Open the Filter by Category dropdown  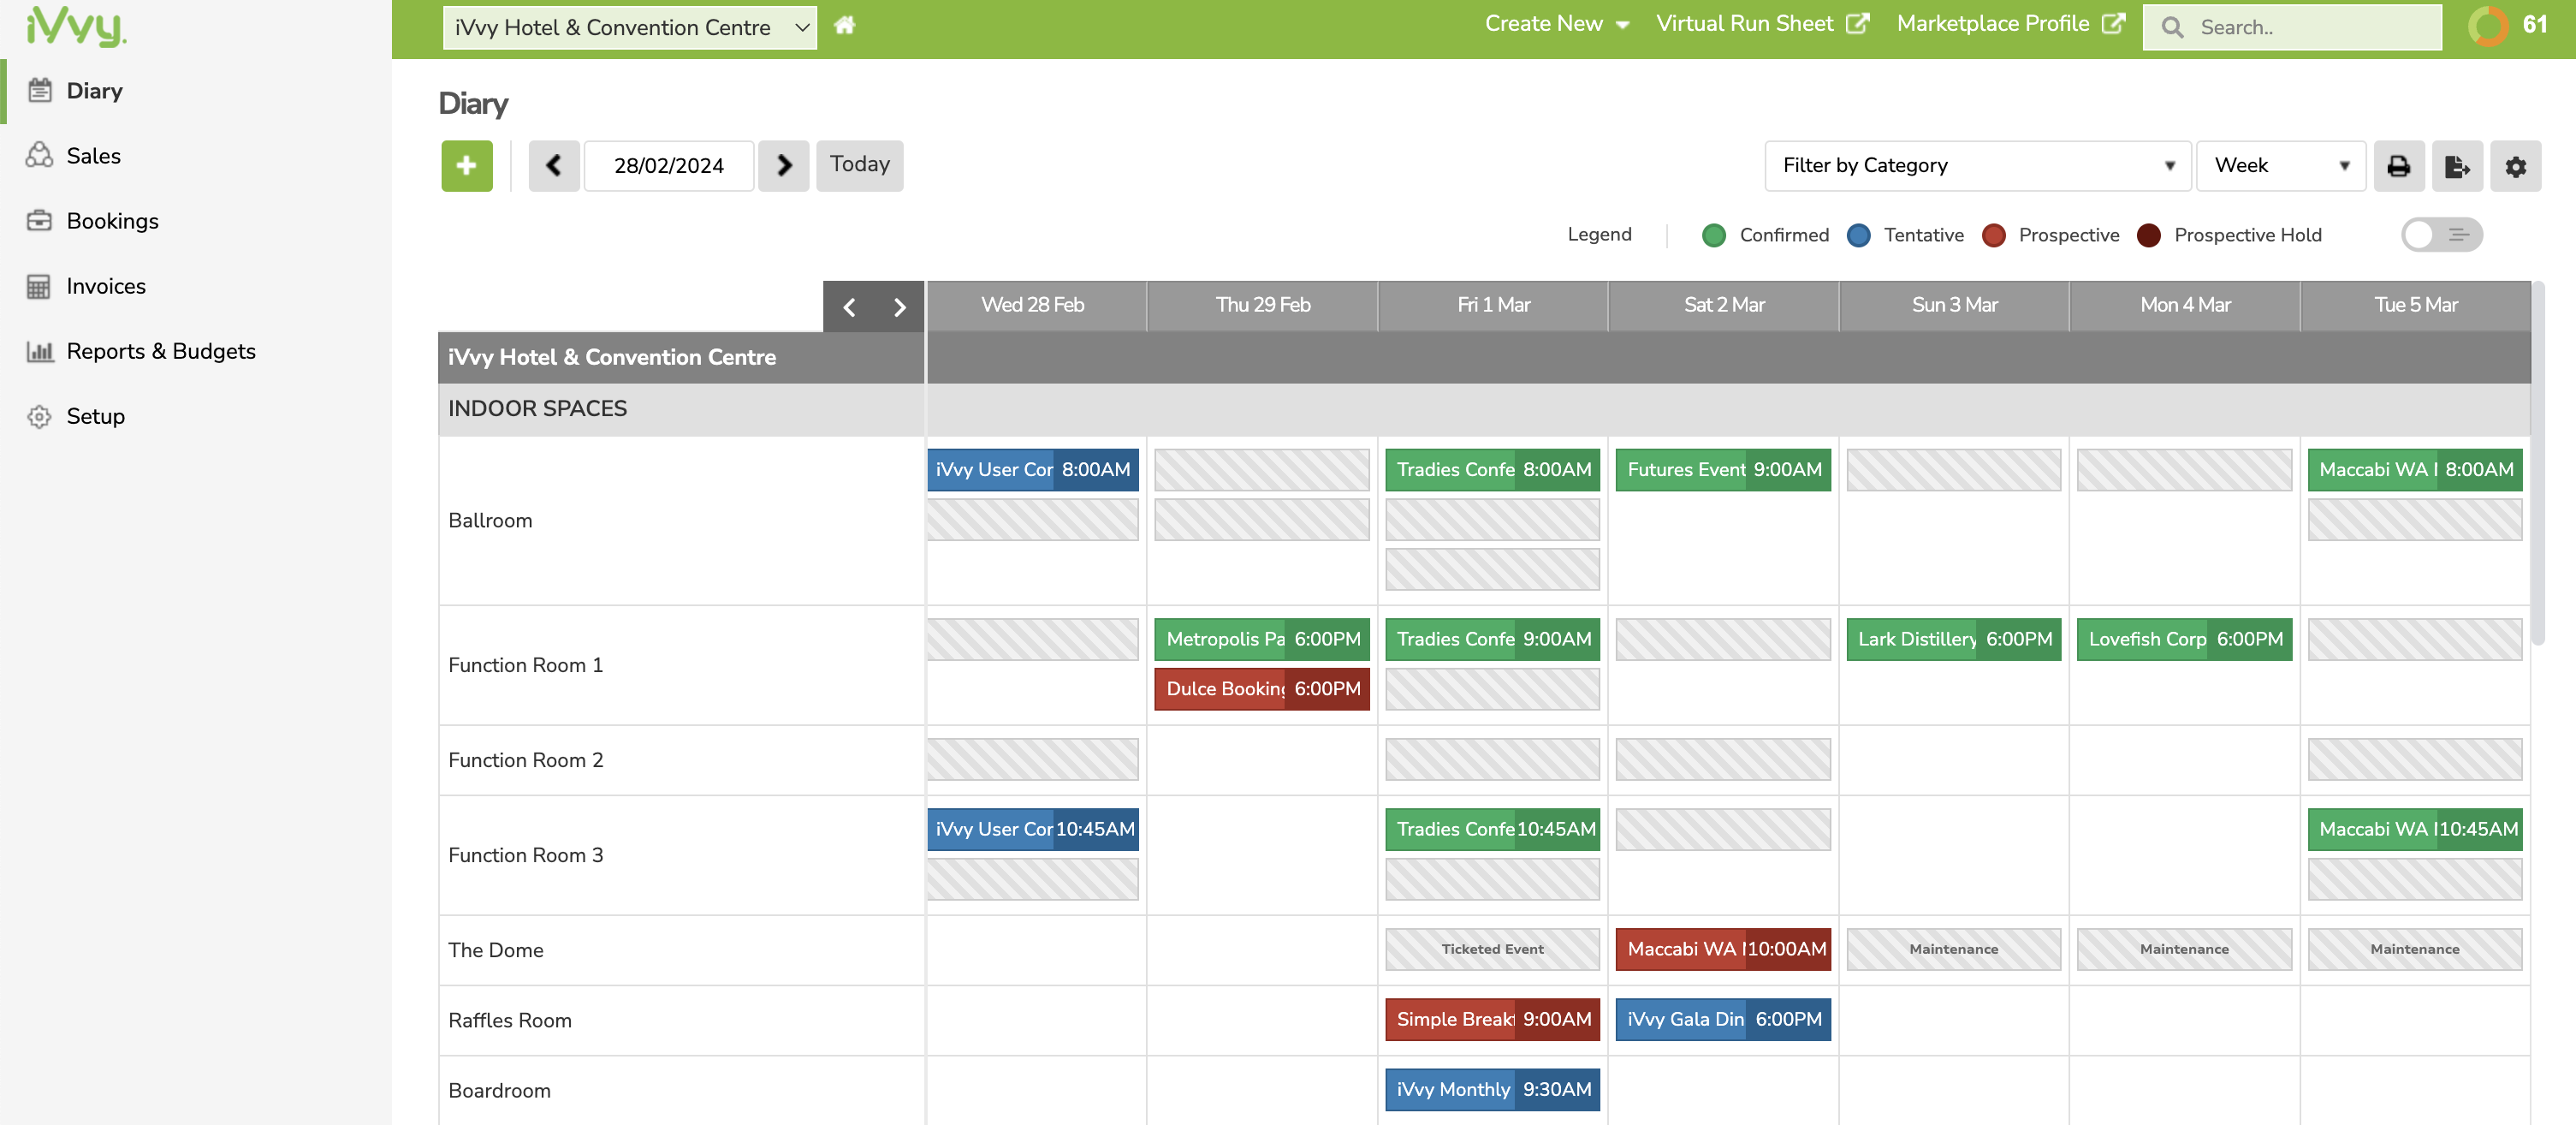tap(1977, 165)
